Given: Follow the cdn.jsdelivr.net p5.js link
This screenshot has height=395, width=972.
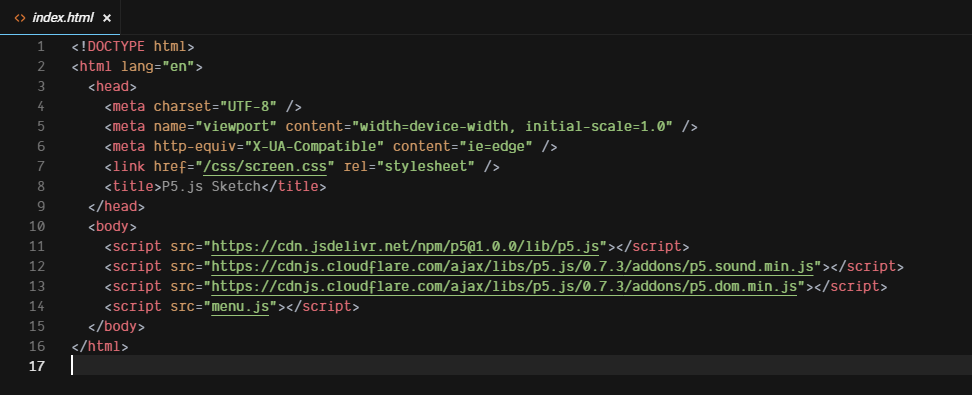Looking at the screenshot, I should [x=405, y=247].
